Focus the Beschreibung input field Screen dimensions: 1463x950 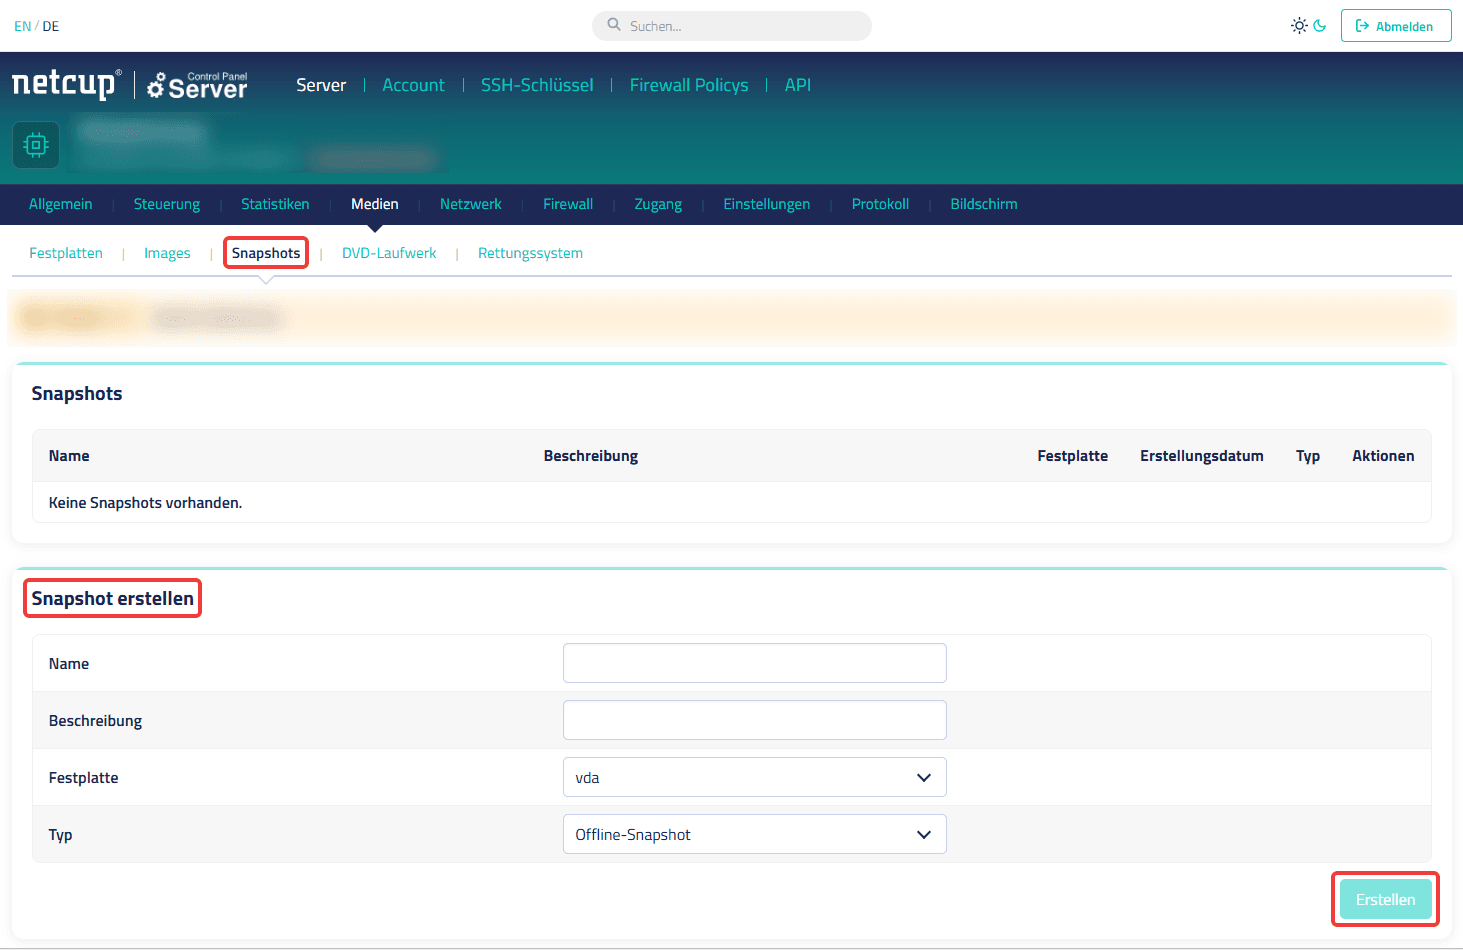click(x=755, y=720)
